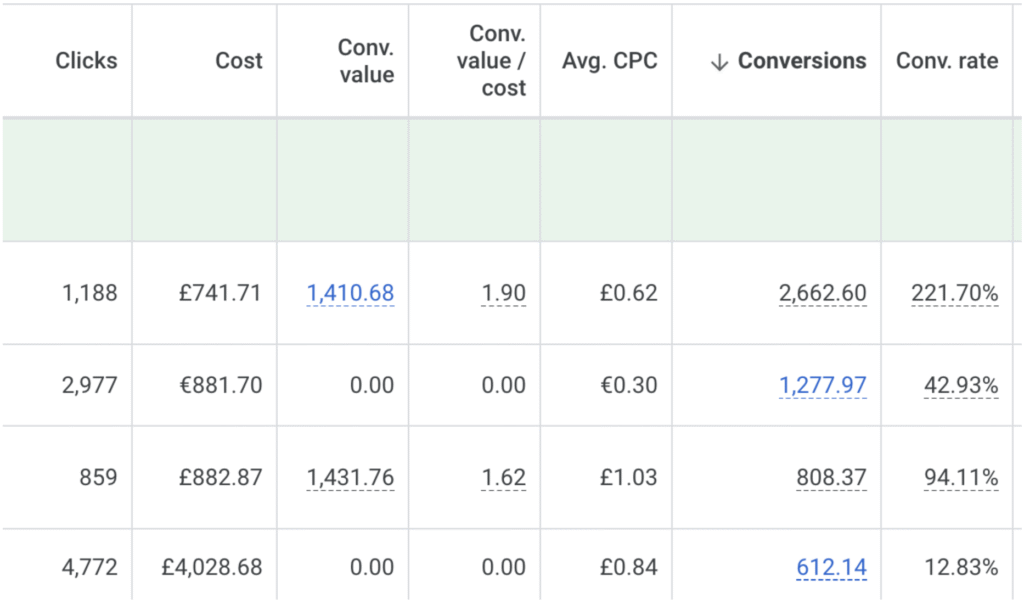Viewport: 1024px width, 604px height.
Task: Click the £741.71 cost cell
Action: coord(221,293)
